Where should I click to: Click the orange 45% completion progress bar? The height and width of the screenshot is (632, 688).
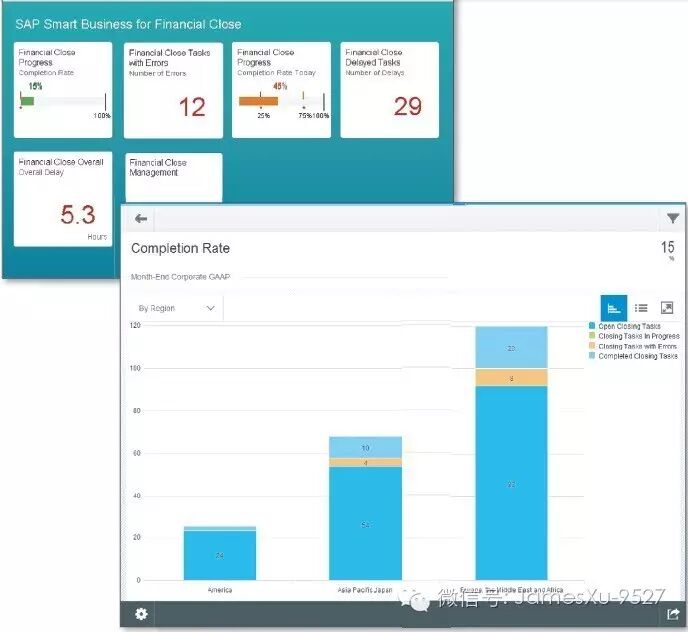258,101
